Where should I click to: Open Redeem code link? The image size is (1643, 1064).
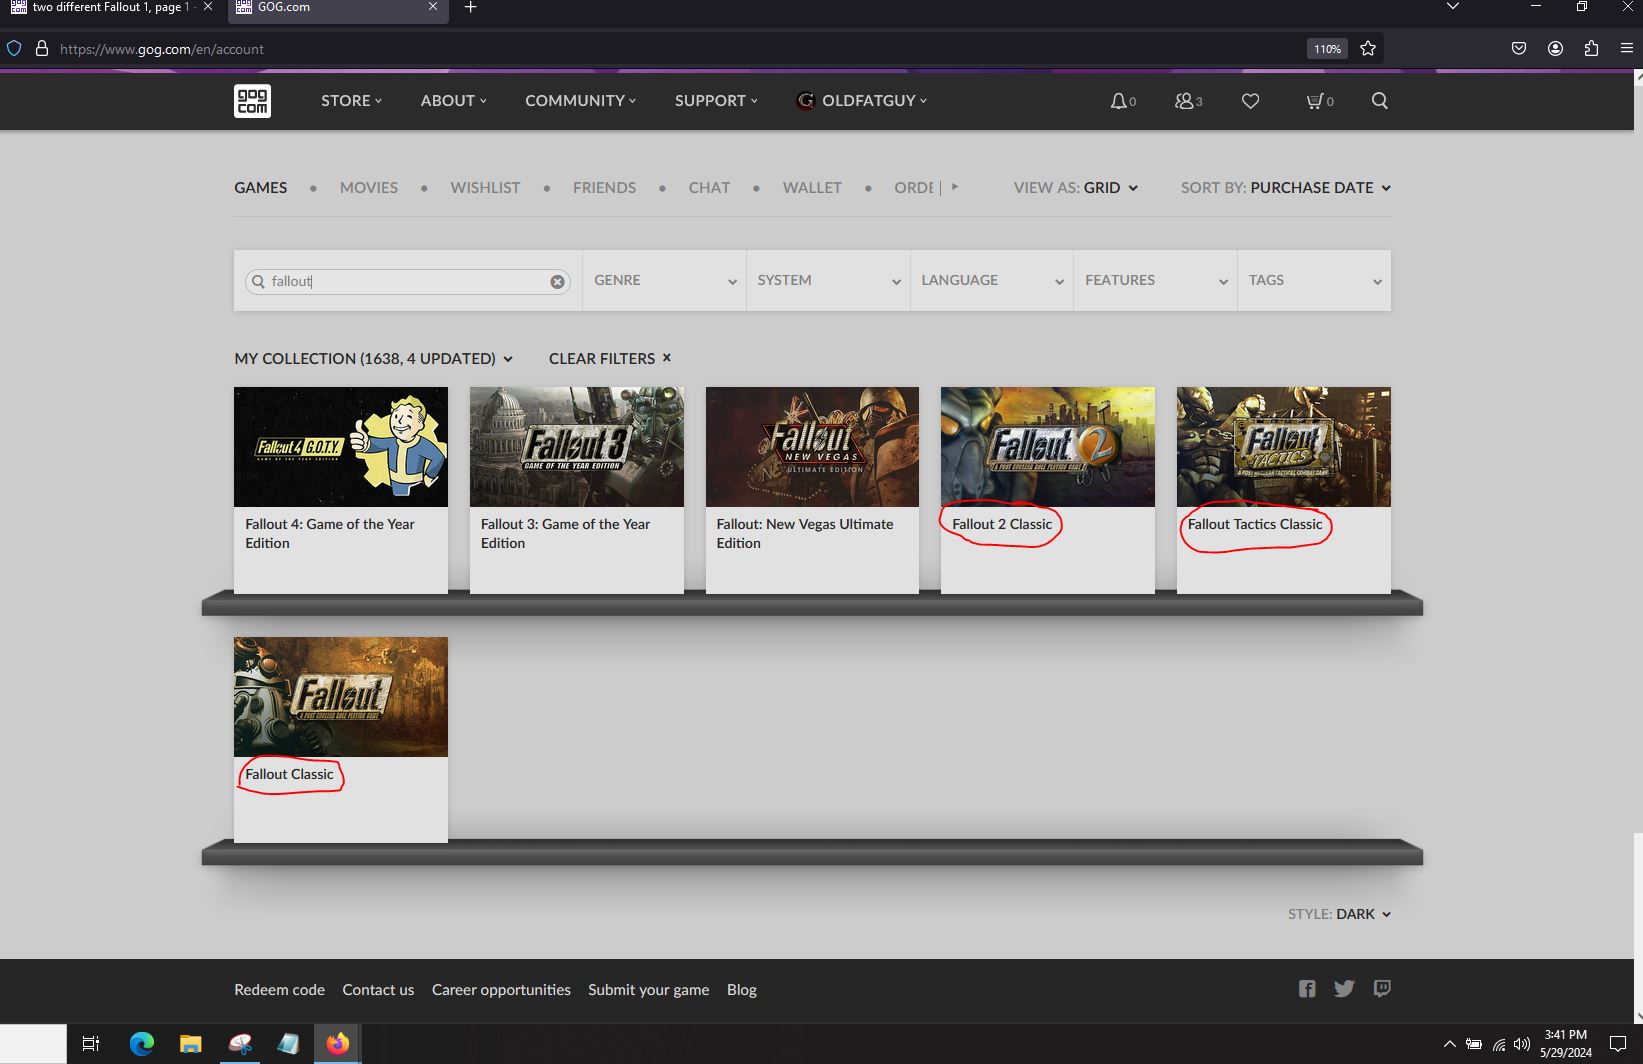(x=279, y=990)
